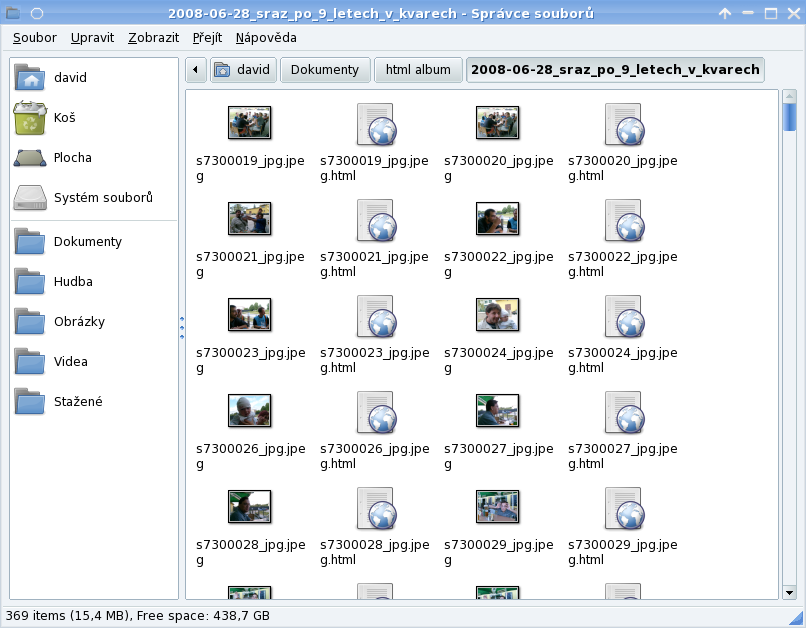Select the s7300024_jpg.jpeg image thumbnail
The width and height of the screenshot is (806, 628).
pos(498,315)
